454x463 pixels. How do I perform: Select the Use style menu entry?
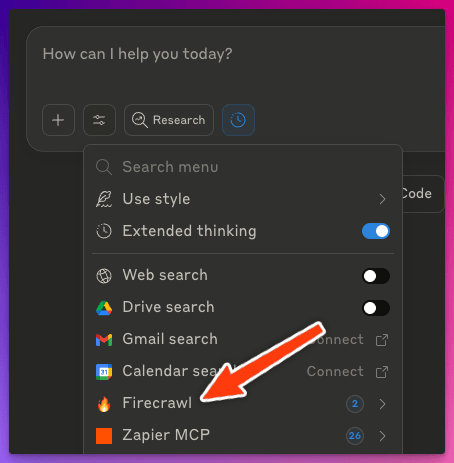[x=243, y=199]
